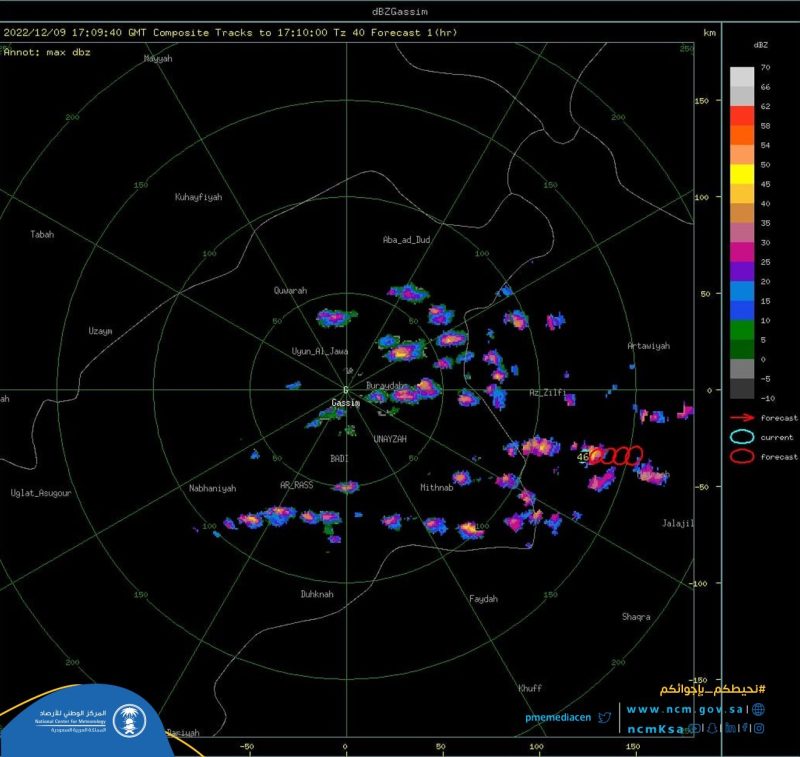Click the dBZ heading above the color scale
Viewport: 800px width, 757px height.
[760, 45]
